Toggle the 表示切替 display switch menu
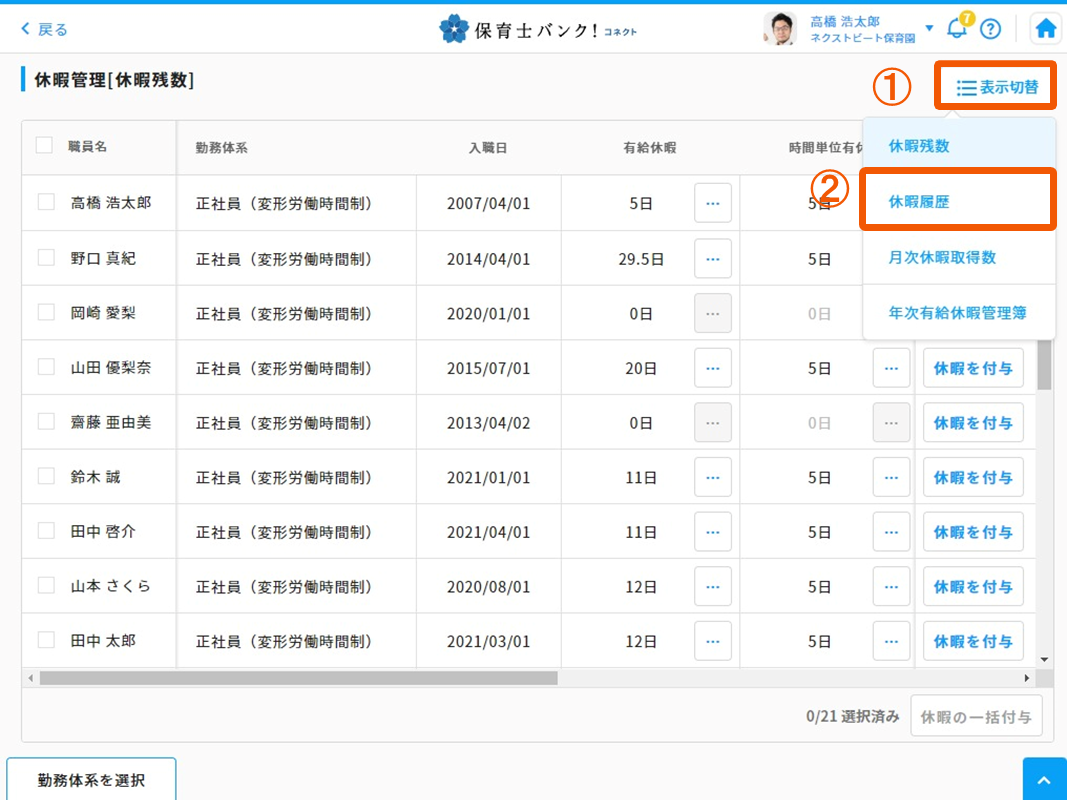This screenshot has width=1067, height=800. click(996, 88)
